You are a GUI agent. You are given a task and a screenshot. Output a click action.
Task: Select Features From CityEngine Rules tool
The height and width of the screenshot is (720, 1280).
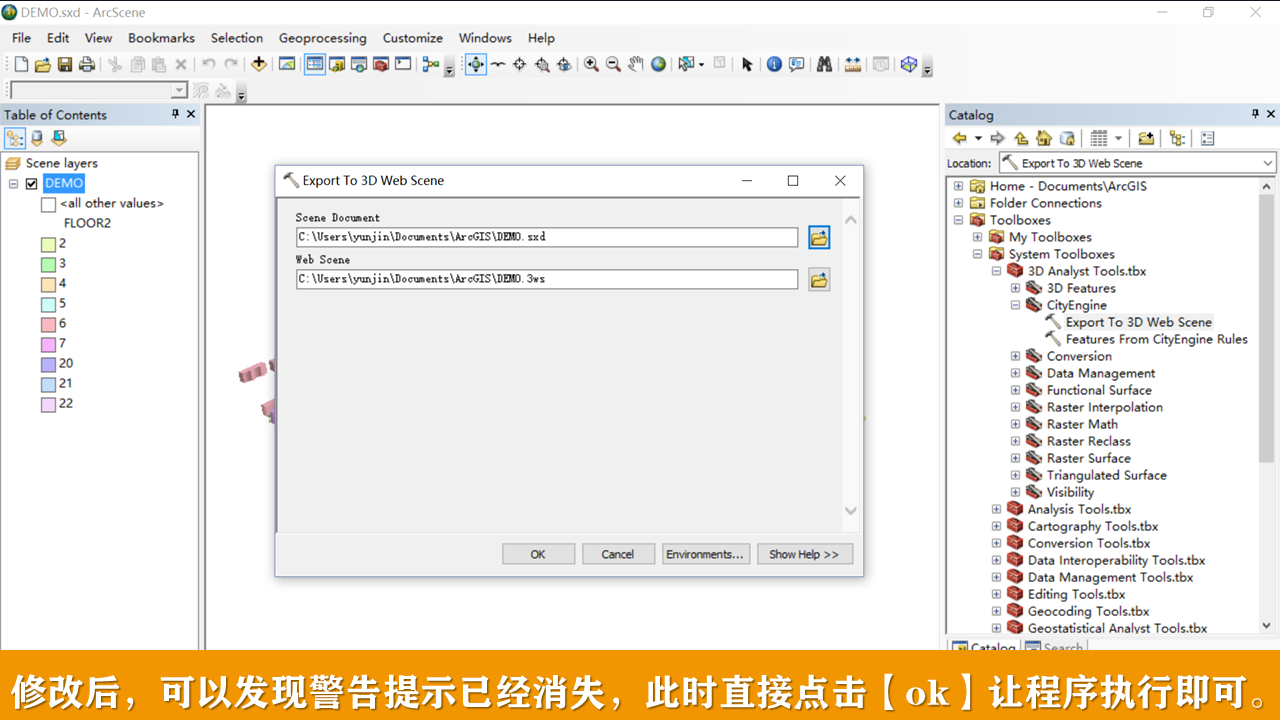pos(1156,339)
